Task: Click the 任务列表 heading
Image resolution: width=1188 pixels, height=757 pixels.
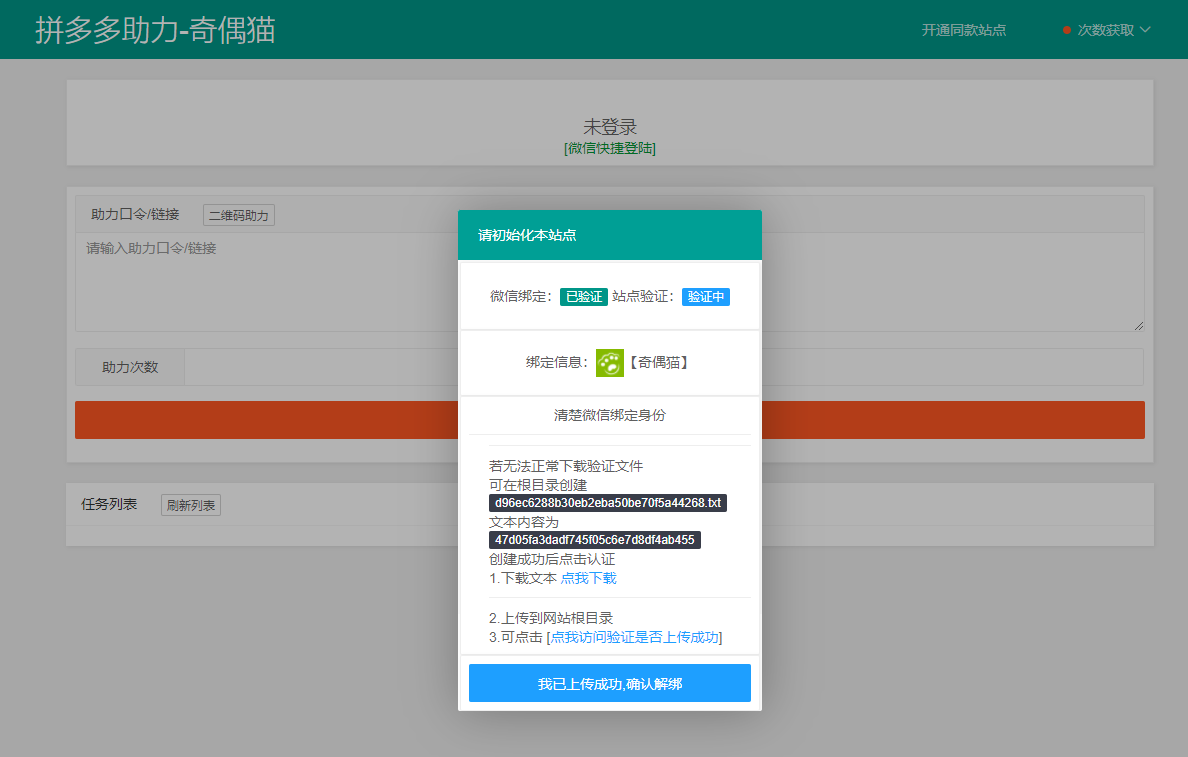Action: pyautogui.click(x=109, y=505)
